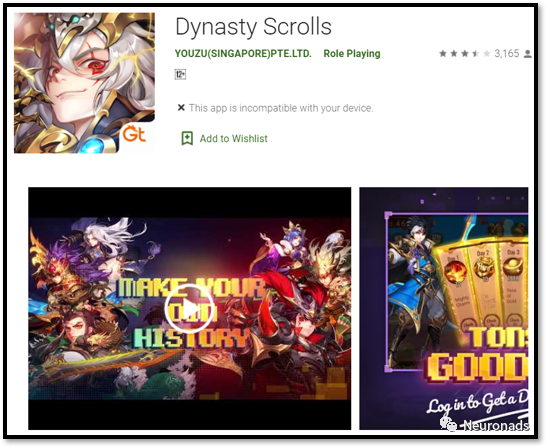Click the Add to Wishlist text
The width and height of the screenshot is (547, 448).
pyautogui.click(x=233, y=139)
